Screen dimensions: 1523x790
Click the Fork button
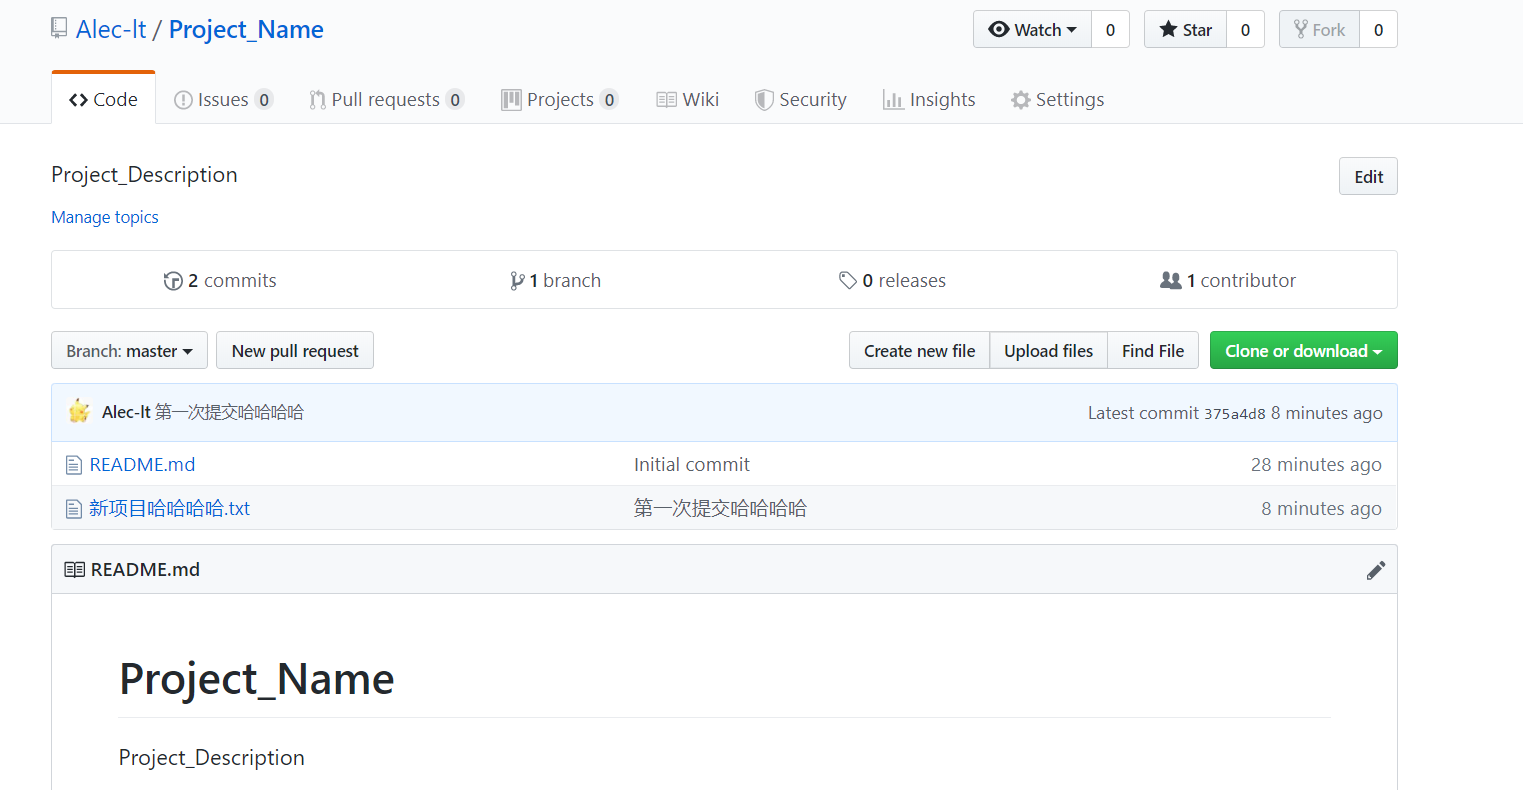tap(1319, 30)
